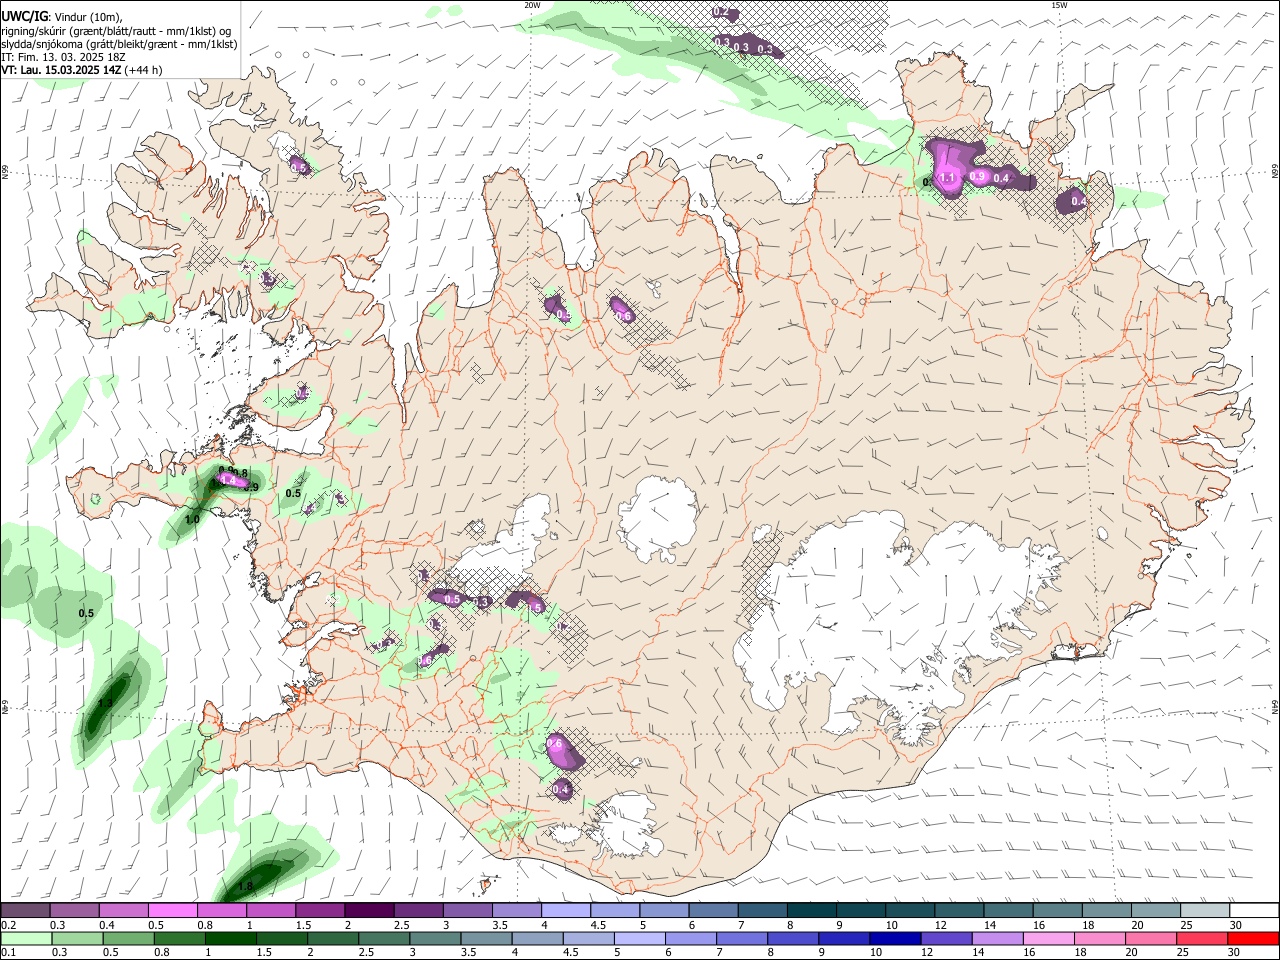
Task: Click the dark teal 8 snow legend swatch
Action: click(811, 910)
